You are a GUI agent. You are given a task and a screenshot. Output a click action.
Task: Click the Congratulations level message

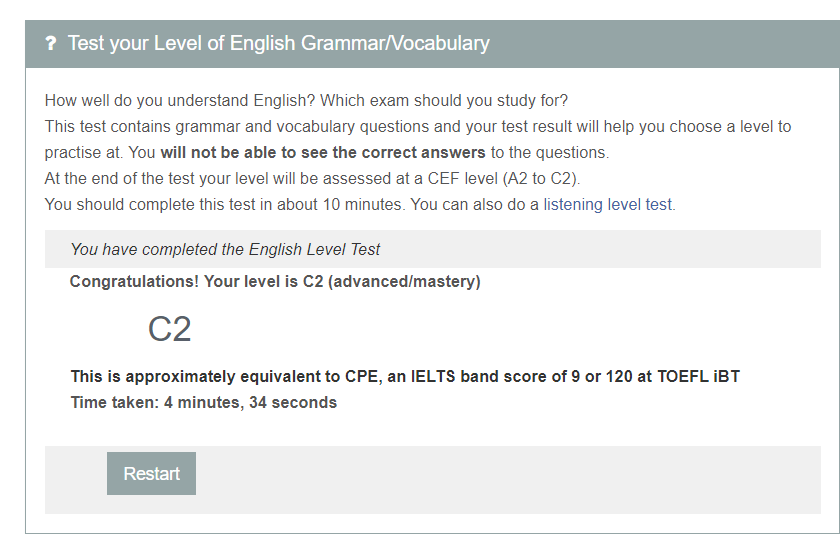point(275,282)
